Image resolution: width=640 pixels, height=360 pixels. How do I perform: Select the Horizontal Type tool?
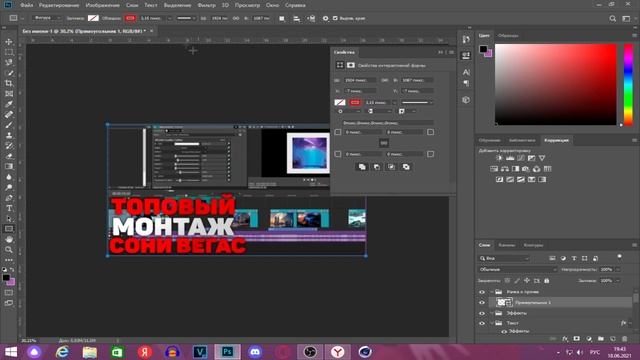9,208
